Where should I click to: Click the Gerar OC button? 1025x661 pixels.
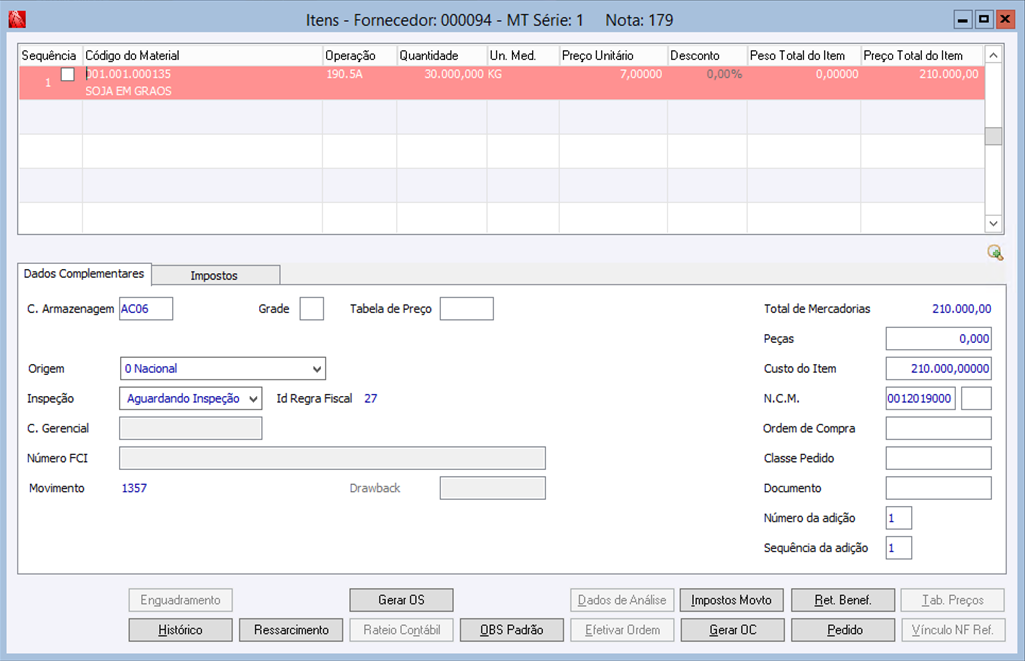[x=733, y=630]
